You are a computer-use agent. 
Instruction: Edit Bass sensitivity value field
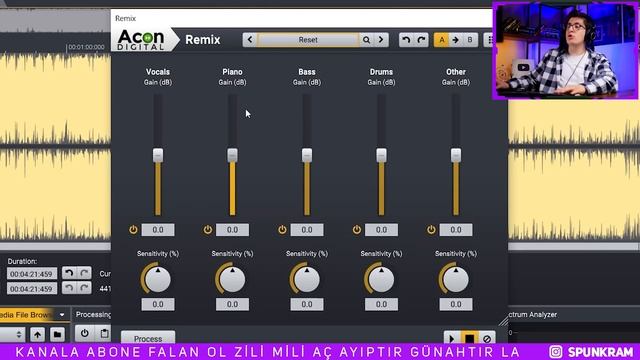pyautogui.click(x=307, y=304)
